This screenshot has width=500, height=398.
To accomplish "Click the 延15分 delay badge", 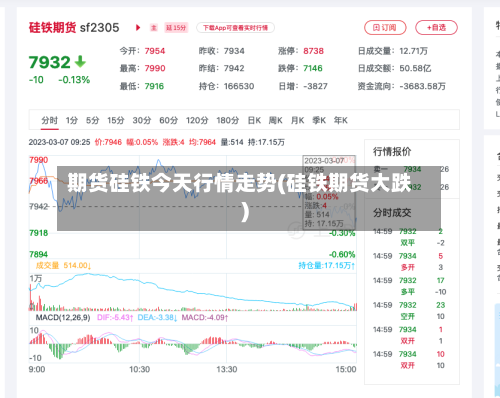I will coord(176,28).
